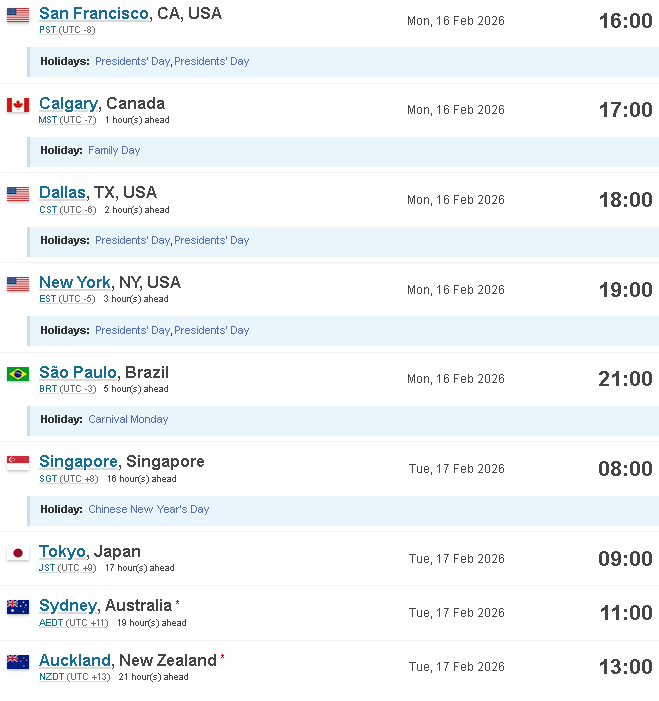Open the Family Day holiday link

[114, 150]
